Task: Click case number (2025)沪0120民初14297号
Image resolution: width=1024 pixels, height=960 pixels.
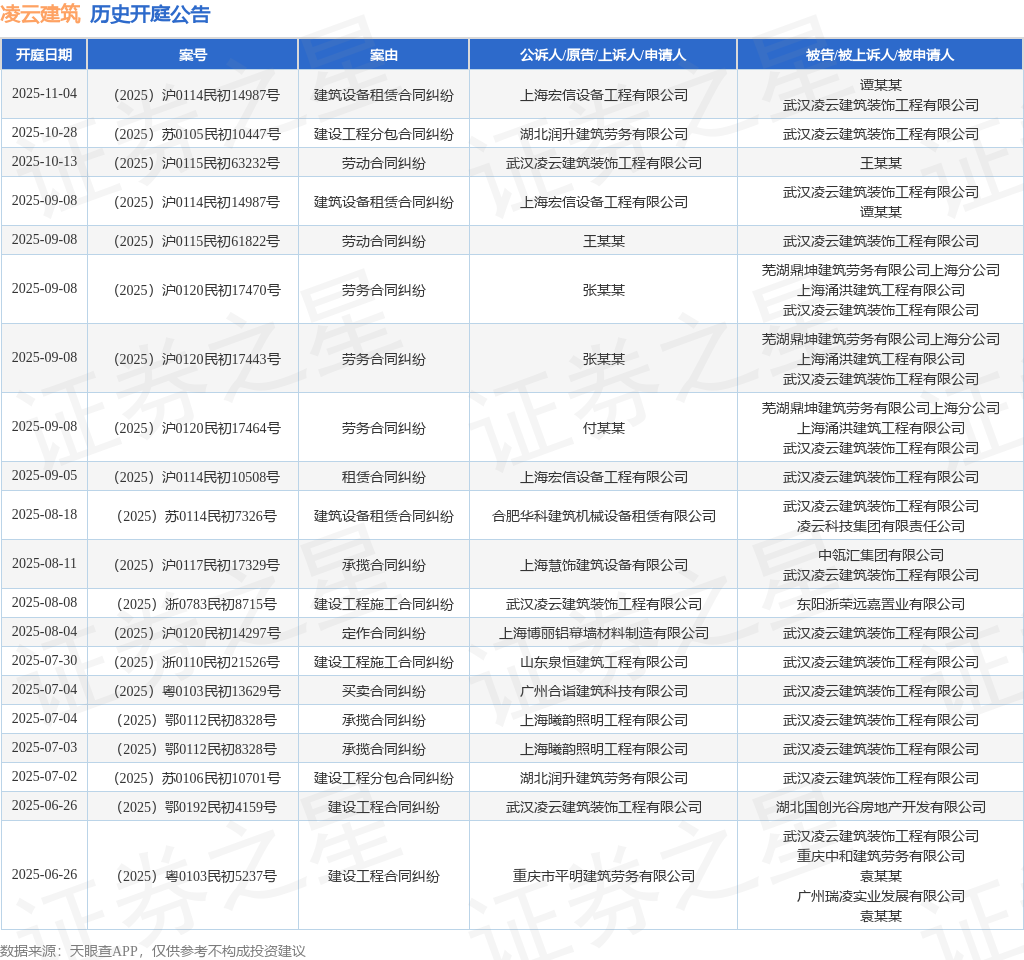Action: coord(197,633)
